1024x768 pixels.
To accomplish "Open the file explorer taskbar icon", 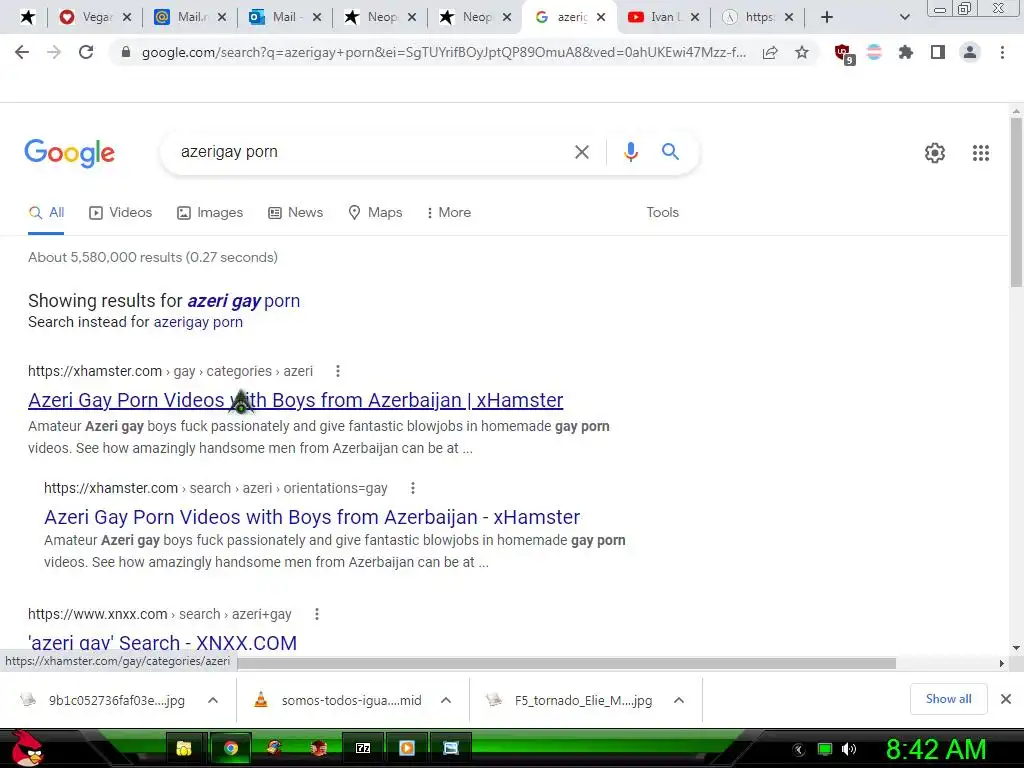I will coord(184,748).
